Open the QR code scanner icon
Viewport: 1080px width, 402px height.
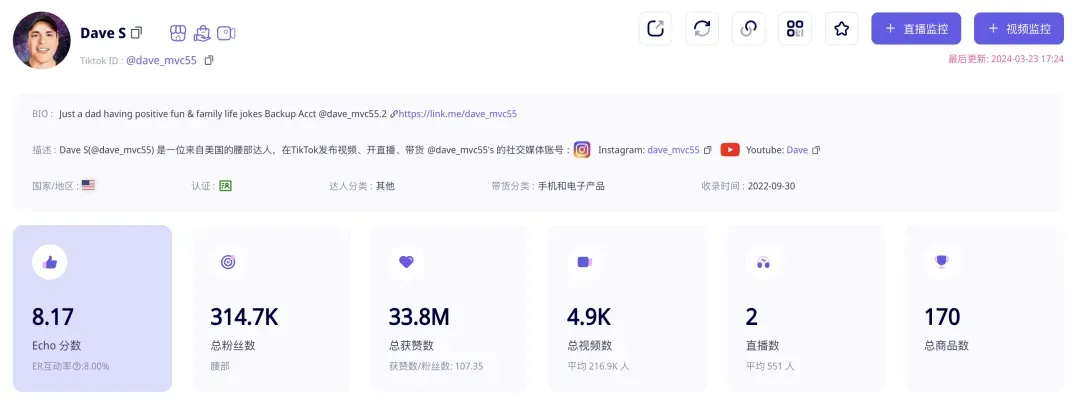pos(795,28)
